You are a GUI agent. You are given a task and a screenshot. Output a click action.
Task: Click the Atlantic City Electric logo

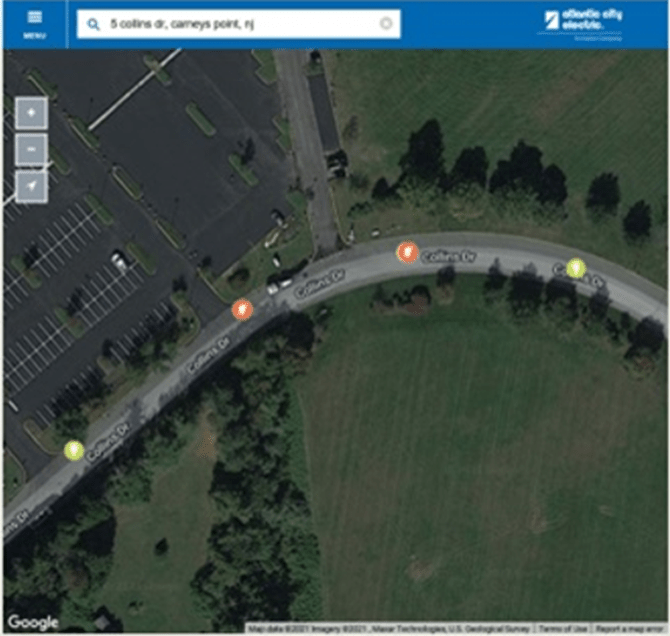[583, 24]
